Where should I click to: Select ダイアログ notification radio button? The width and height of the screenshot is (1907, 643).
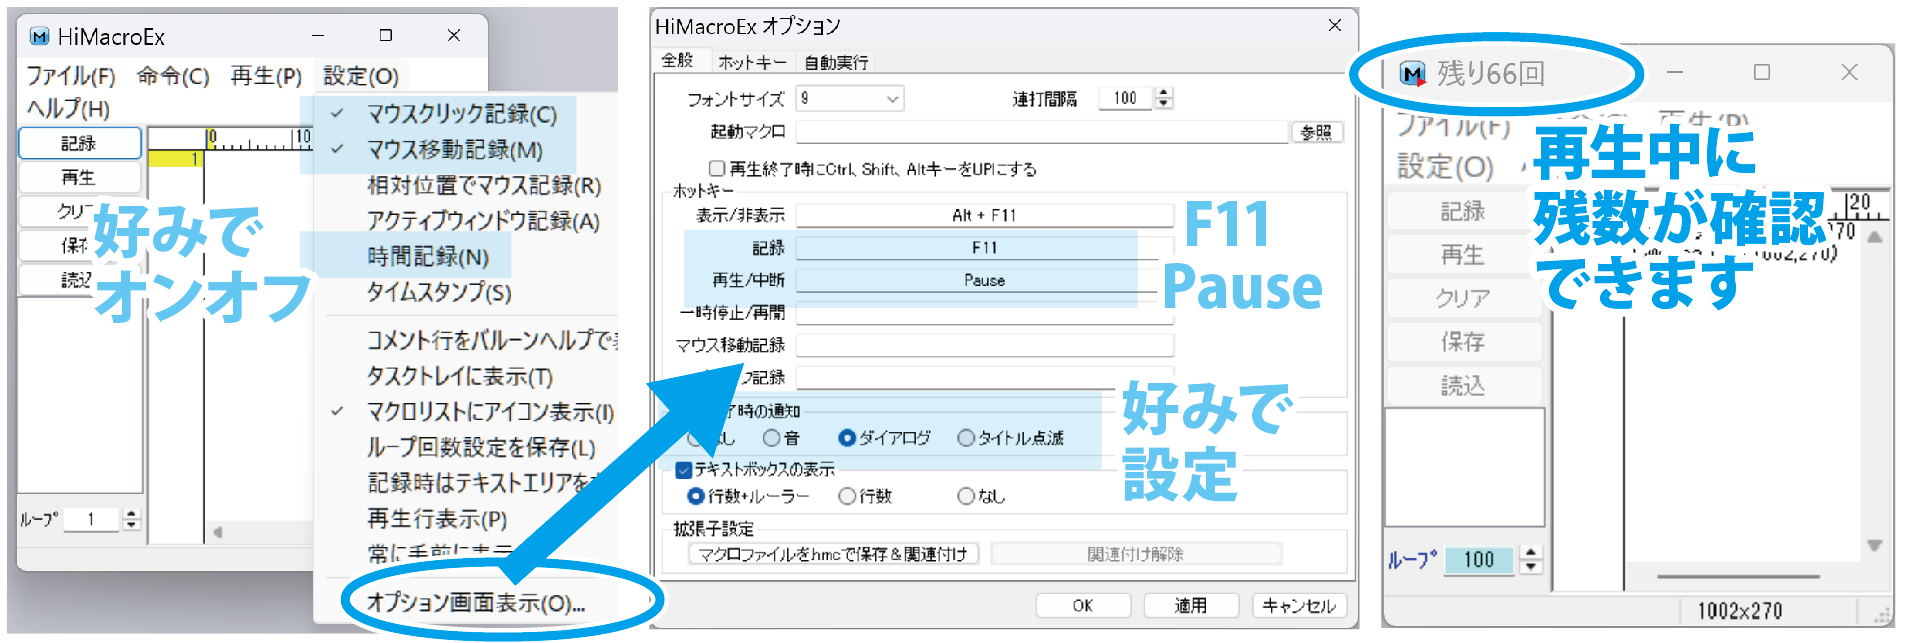(x=847, y=438)
